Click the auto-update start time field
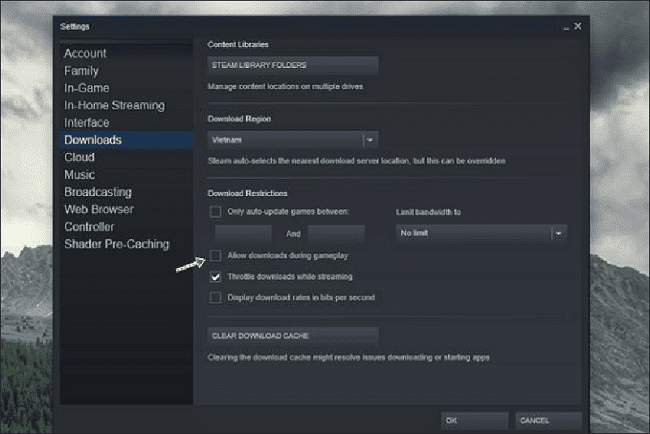The height and width of the screenshot is (434, 650). (243, 234)
